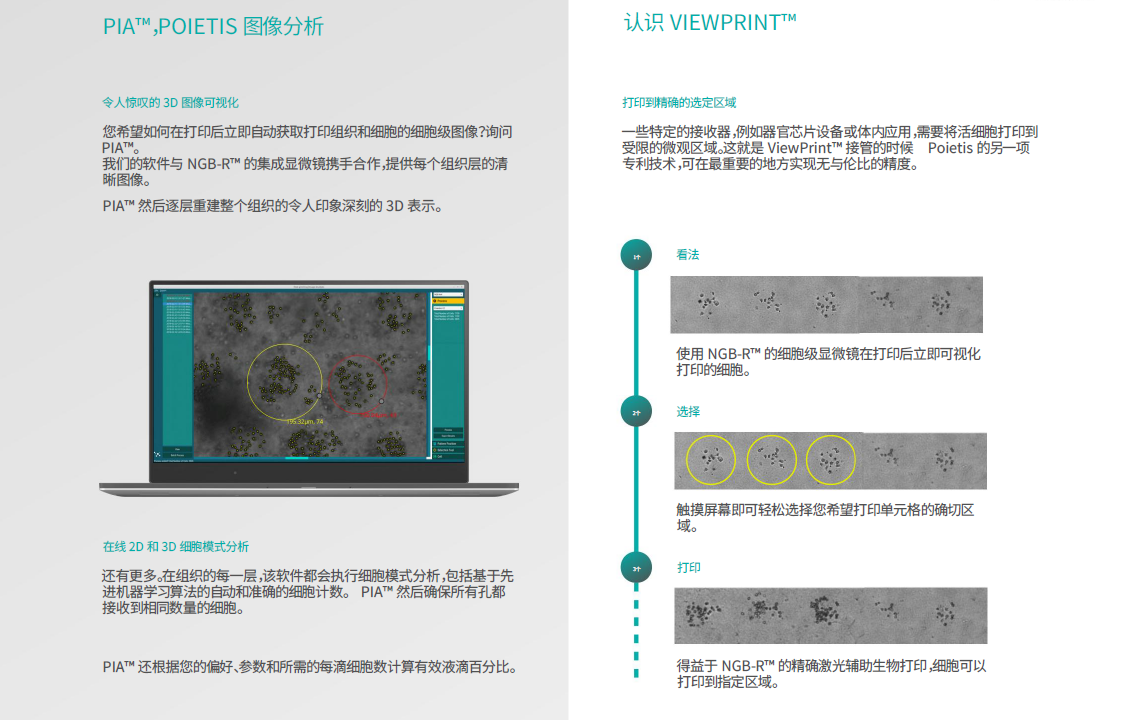Toggle the Pattern Position option in laptop panel

447,444
